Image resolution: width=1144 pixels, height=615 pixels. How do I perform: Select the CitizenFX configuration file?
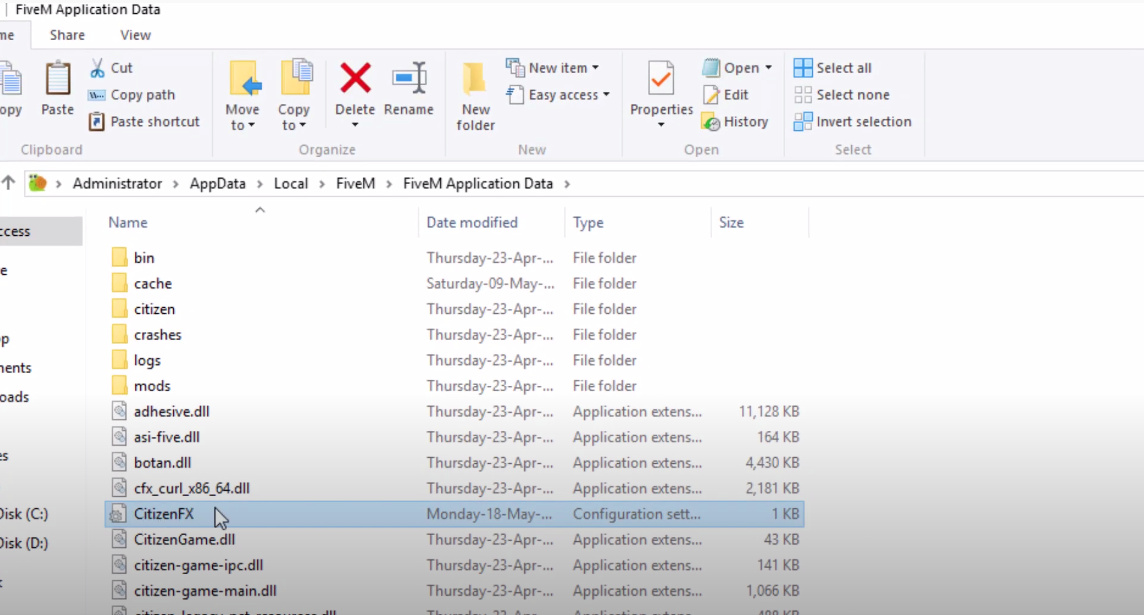click(164, 514)
